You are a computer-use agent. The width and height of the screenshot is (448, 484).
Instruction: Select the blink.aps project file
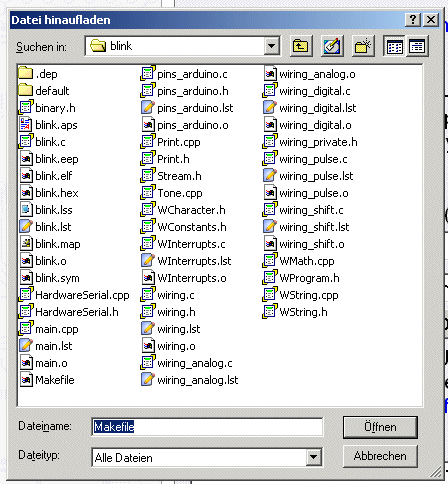[x=49, y=125]
